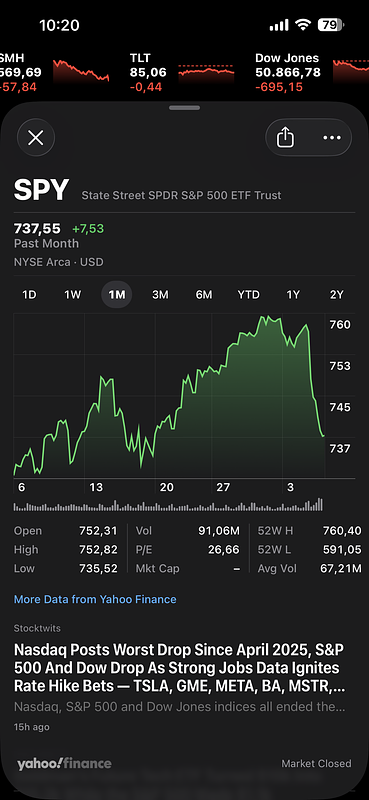
Task: Tap the sheet grabber handle at top
Action: 184,108
